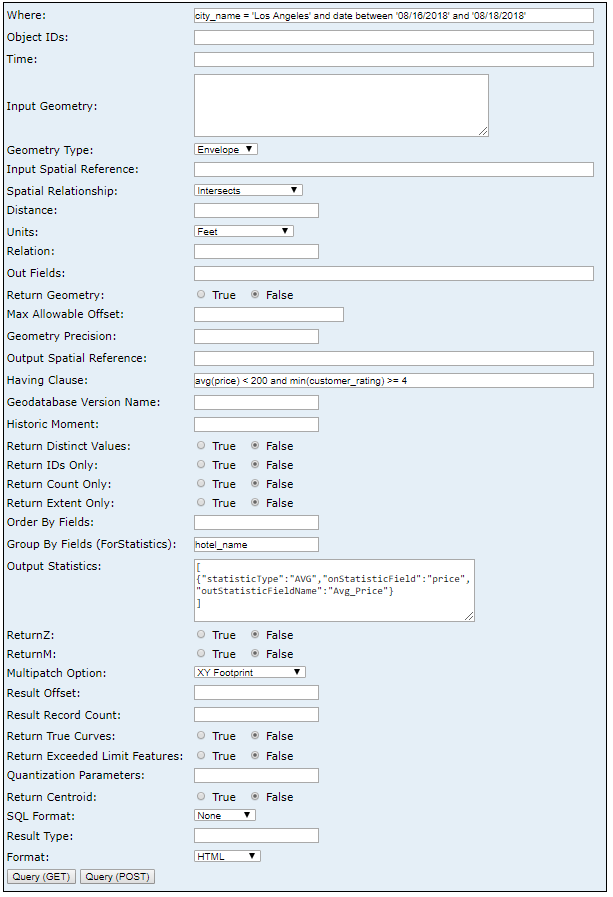The width and height of the screenshot is (613, 897).
Task: Set Return IDs Only to True
Action: point(201,464)
